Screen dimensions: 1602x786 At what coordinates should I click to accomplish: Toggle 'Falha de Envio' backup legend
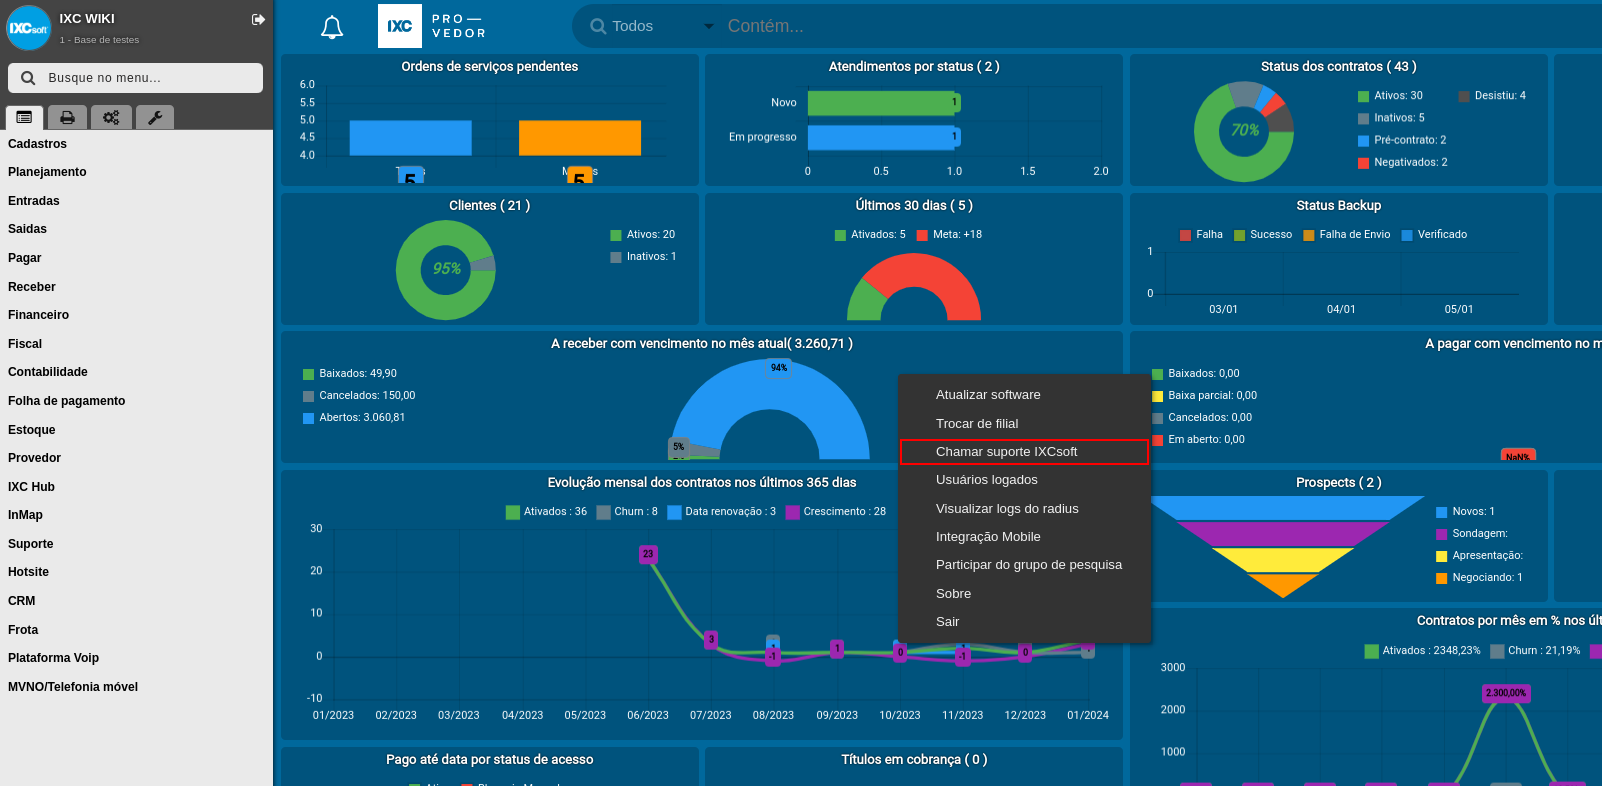pos(1346,235)
